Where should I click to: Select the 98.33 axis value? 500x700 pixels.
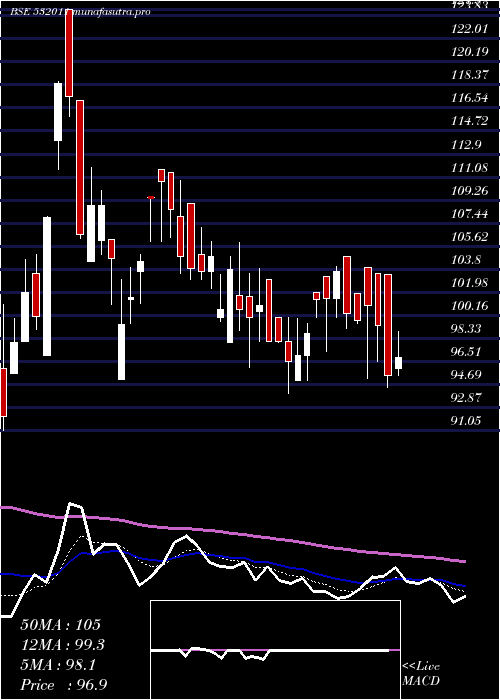coord(466,329)
